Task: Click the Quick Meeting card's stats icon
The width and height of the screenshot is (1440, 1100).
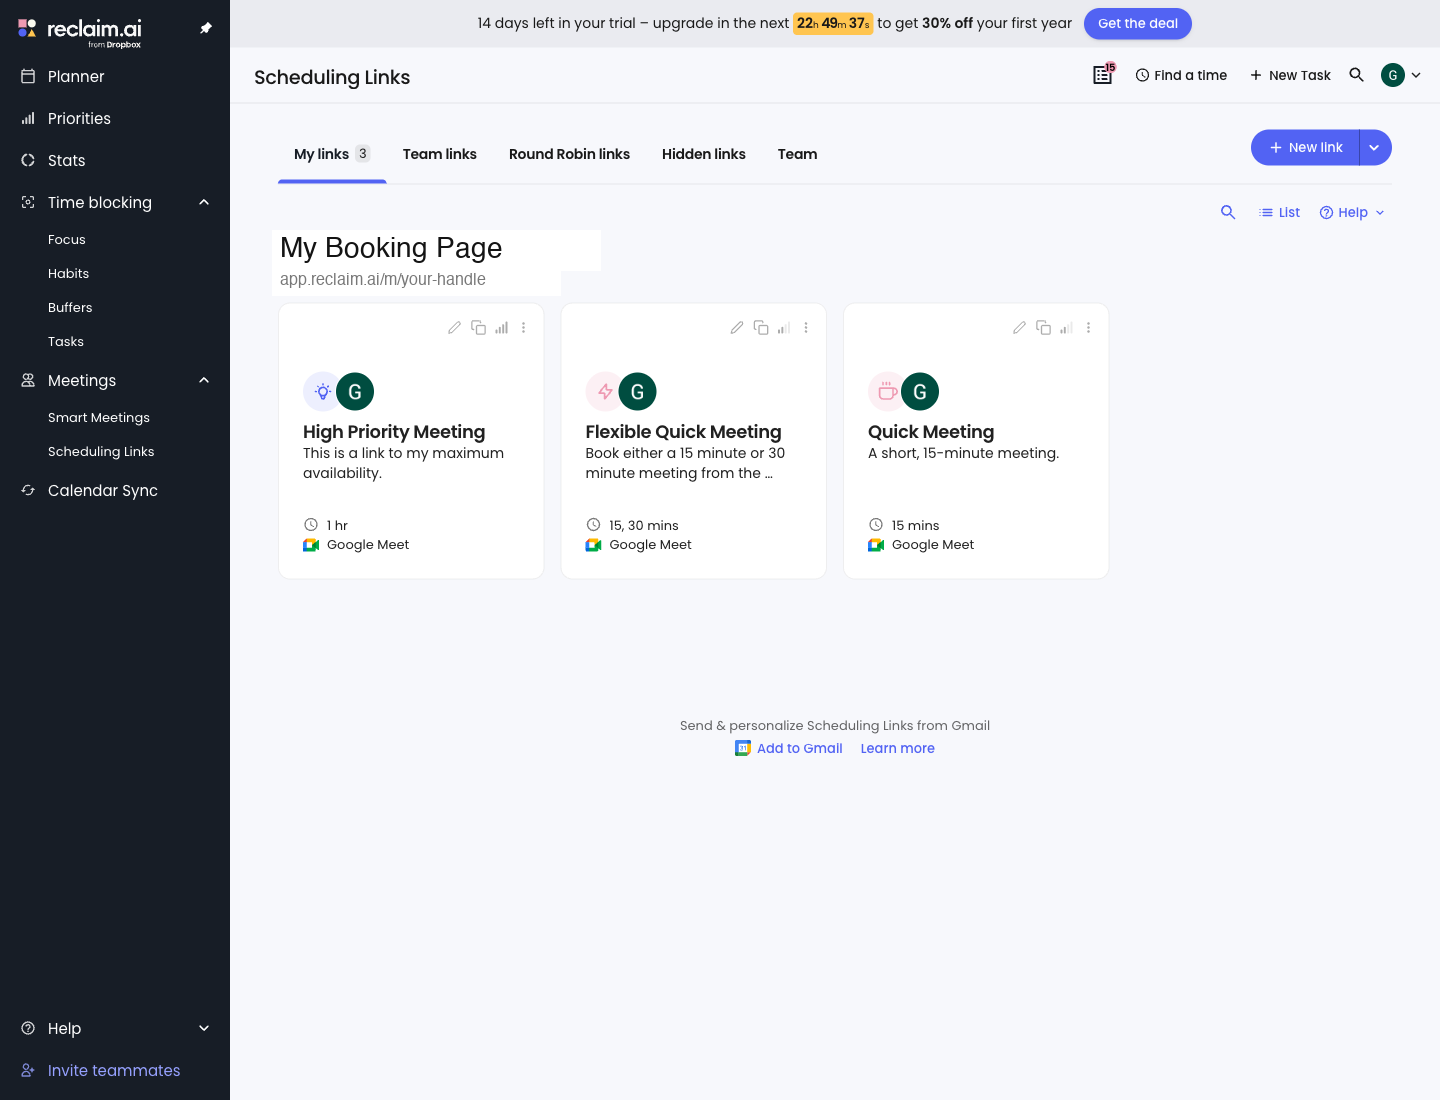Action: point(1067,327)
